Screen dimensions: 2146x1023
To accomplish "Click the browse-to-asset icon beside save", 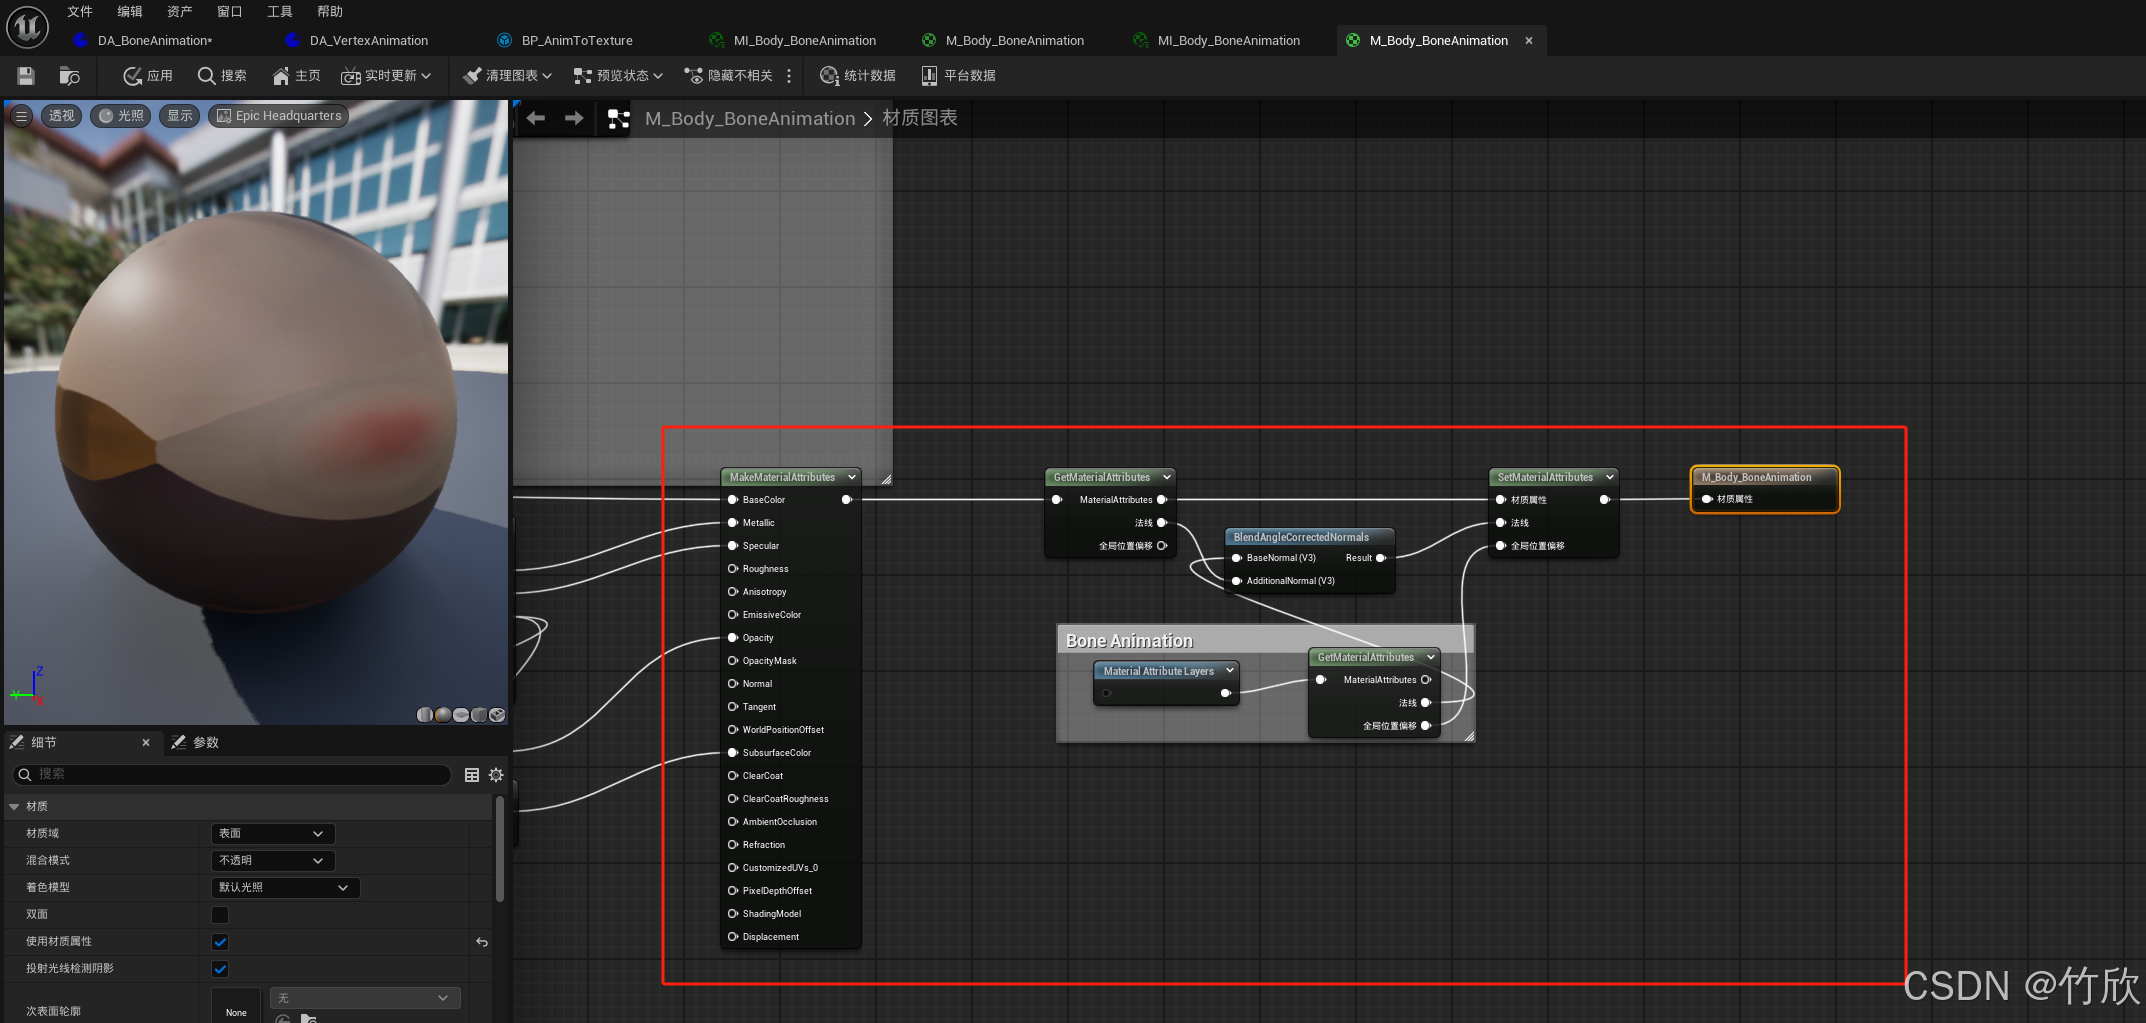I will click(x=68, y=75).
